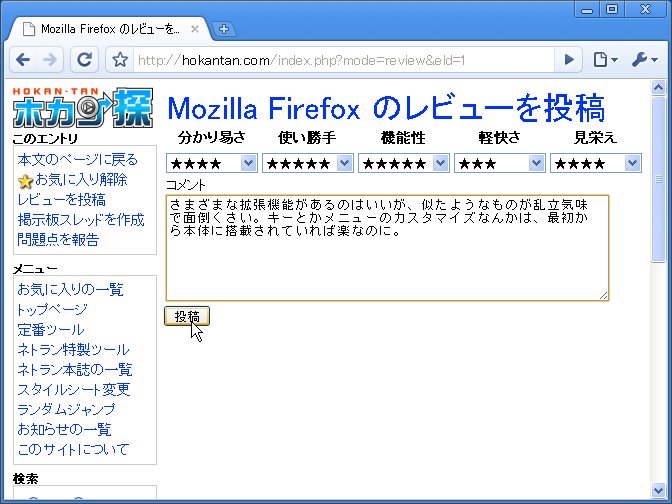The image size is (672, 504).
Task: Open the 分かり易さ rating dropdown
Action: click(212, 163)
